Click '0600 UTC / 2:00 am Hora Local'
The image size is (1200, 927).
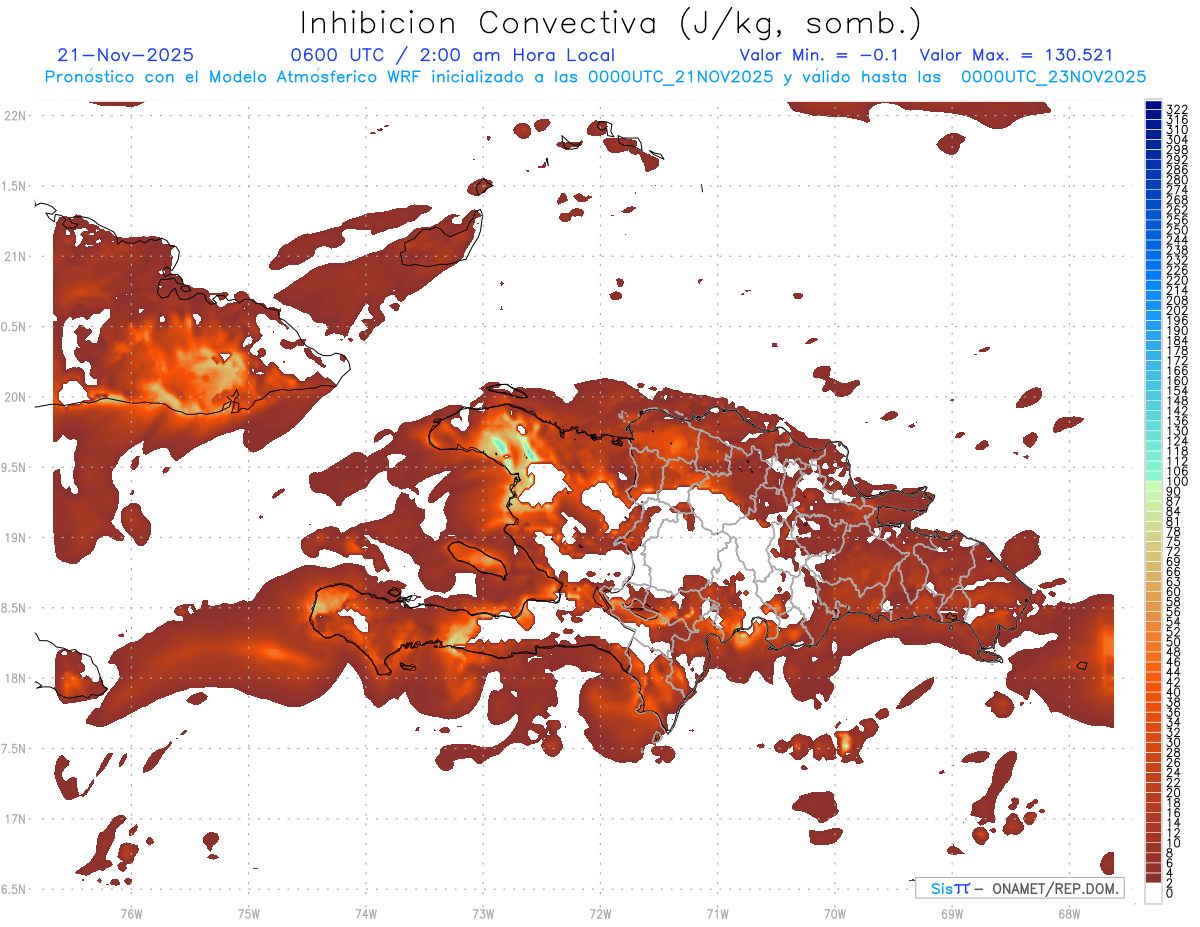tap(452, 56)
